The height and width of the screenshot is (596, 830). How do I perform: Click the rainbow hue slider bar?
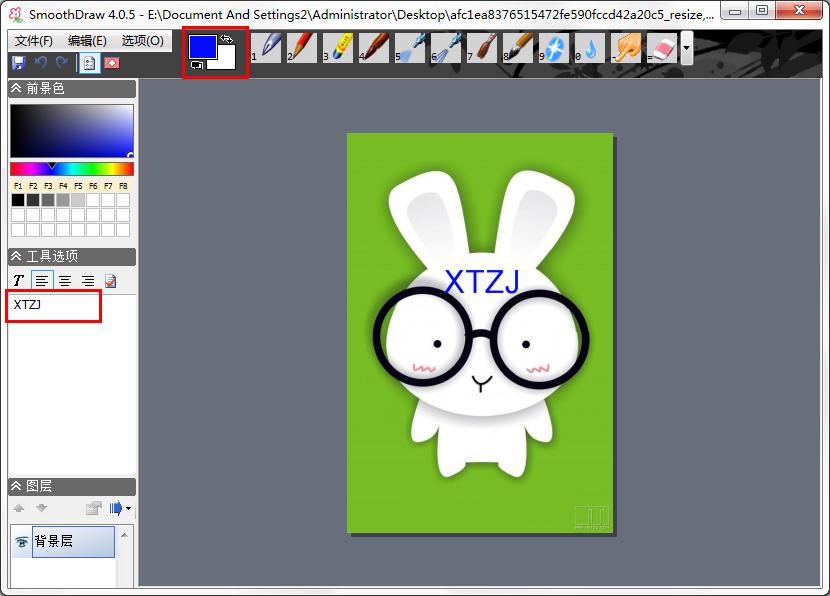[72, 169]
